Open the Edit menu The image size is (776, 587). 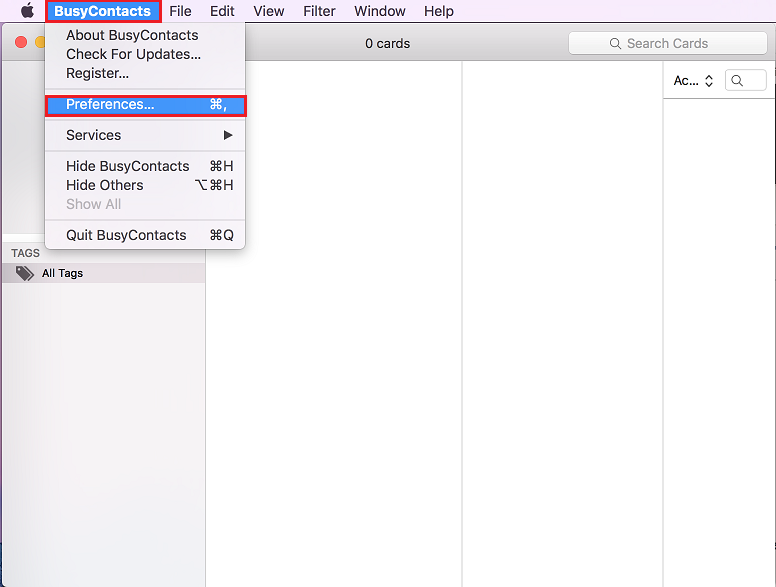coord(222,12)
